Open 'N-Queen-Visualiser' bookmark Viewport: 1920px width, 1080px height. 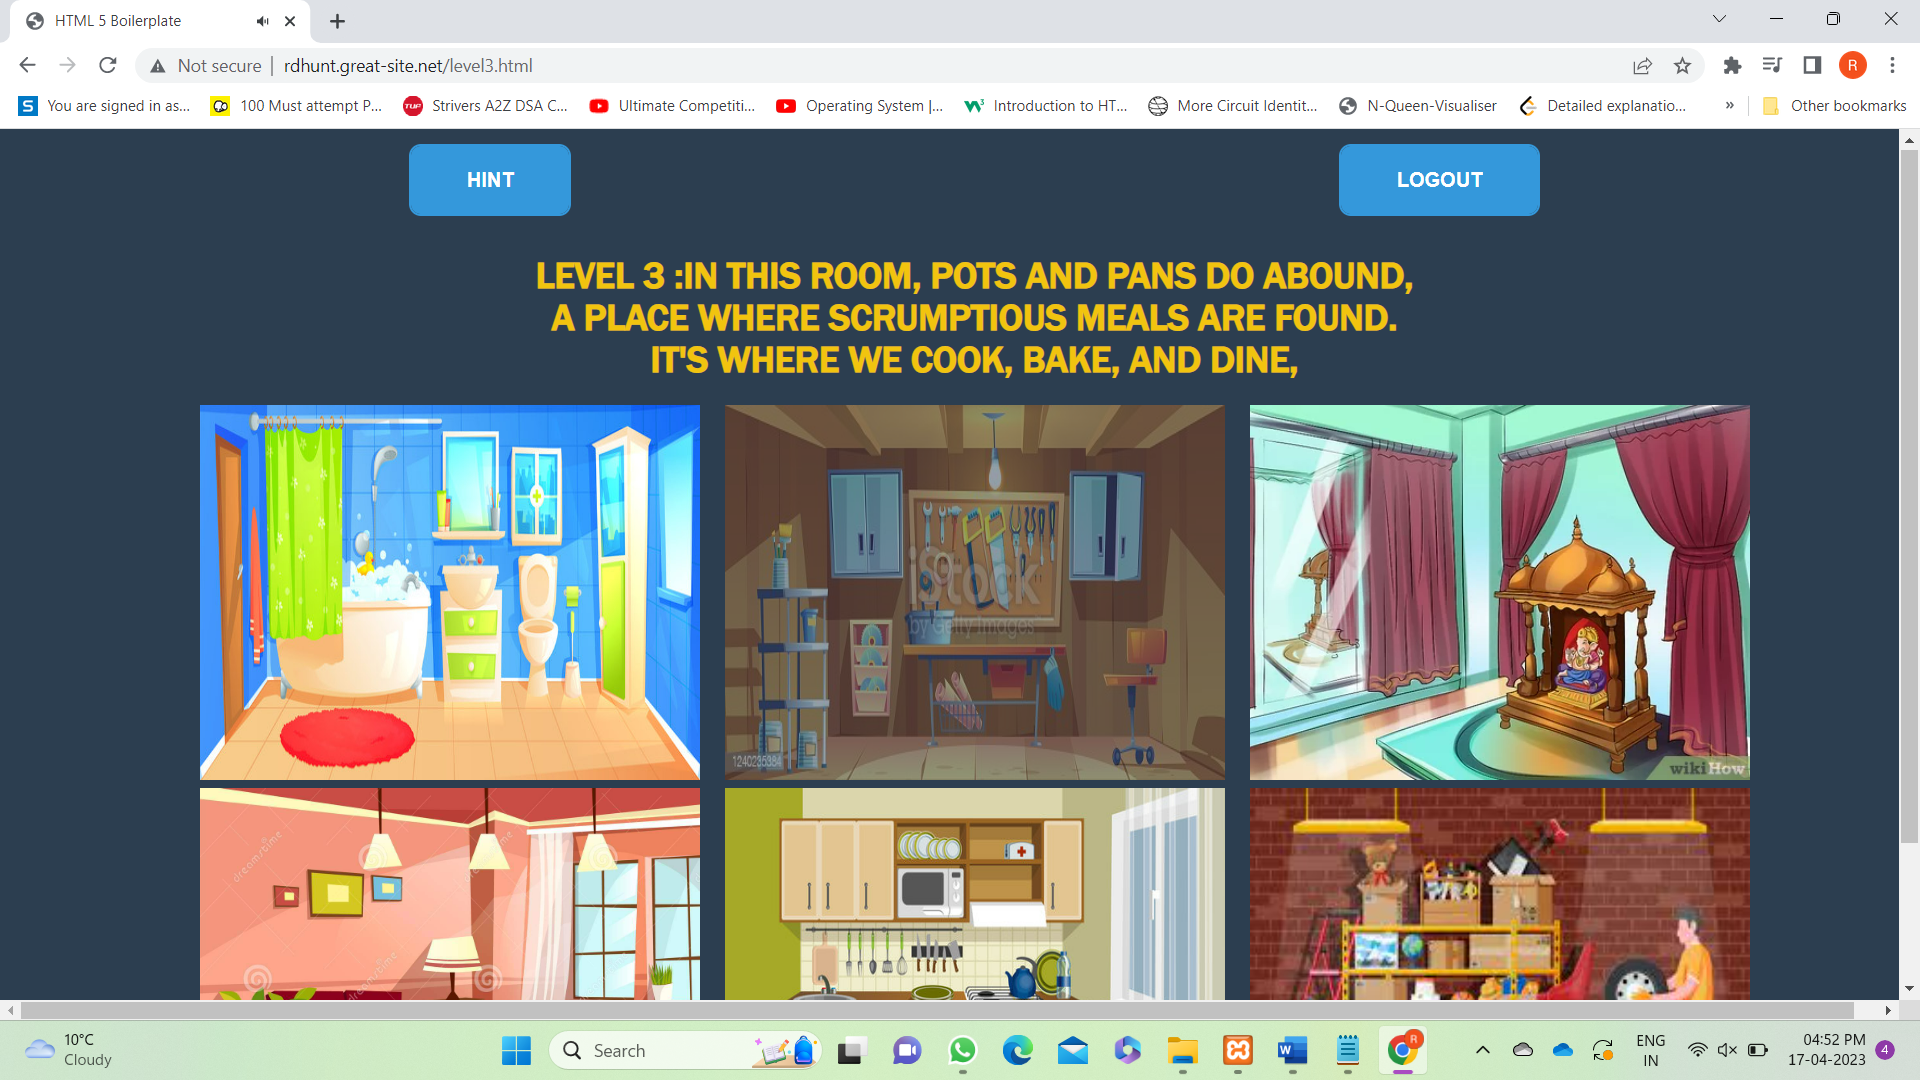coord(1418,106)
